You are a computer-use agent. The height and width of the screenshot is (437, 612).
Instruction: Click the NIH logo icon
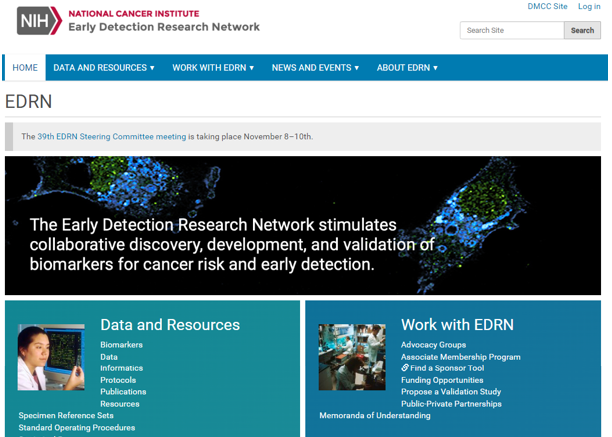(x=39, y=20)
